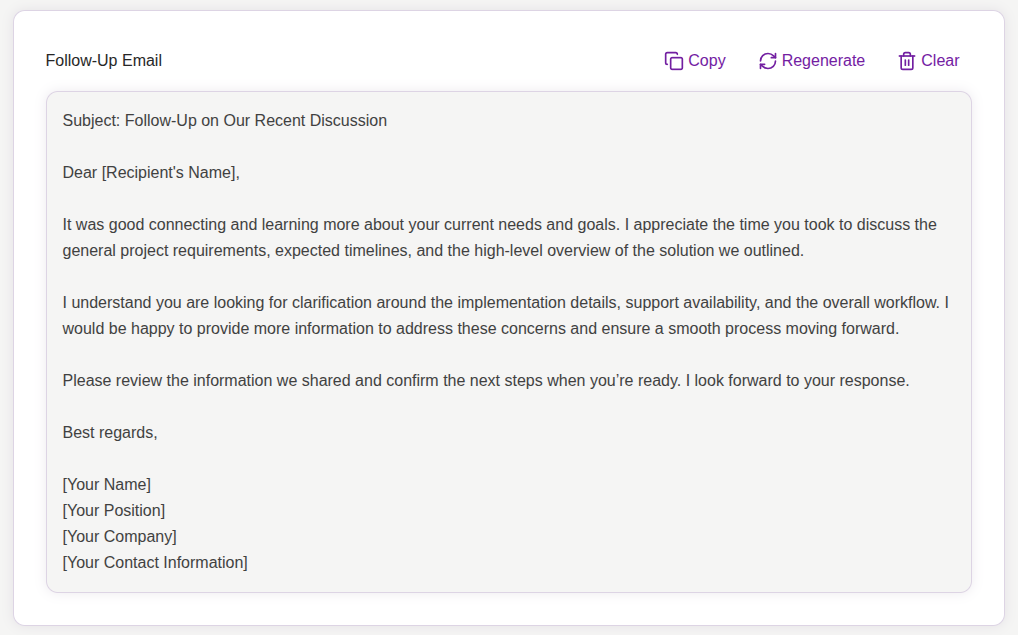Screen dimensions: 1018x635
Task: Click the [Your Name] placeholder in the signature
Action: pos(106,484)
